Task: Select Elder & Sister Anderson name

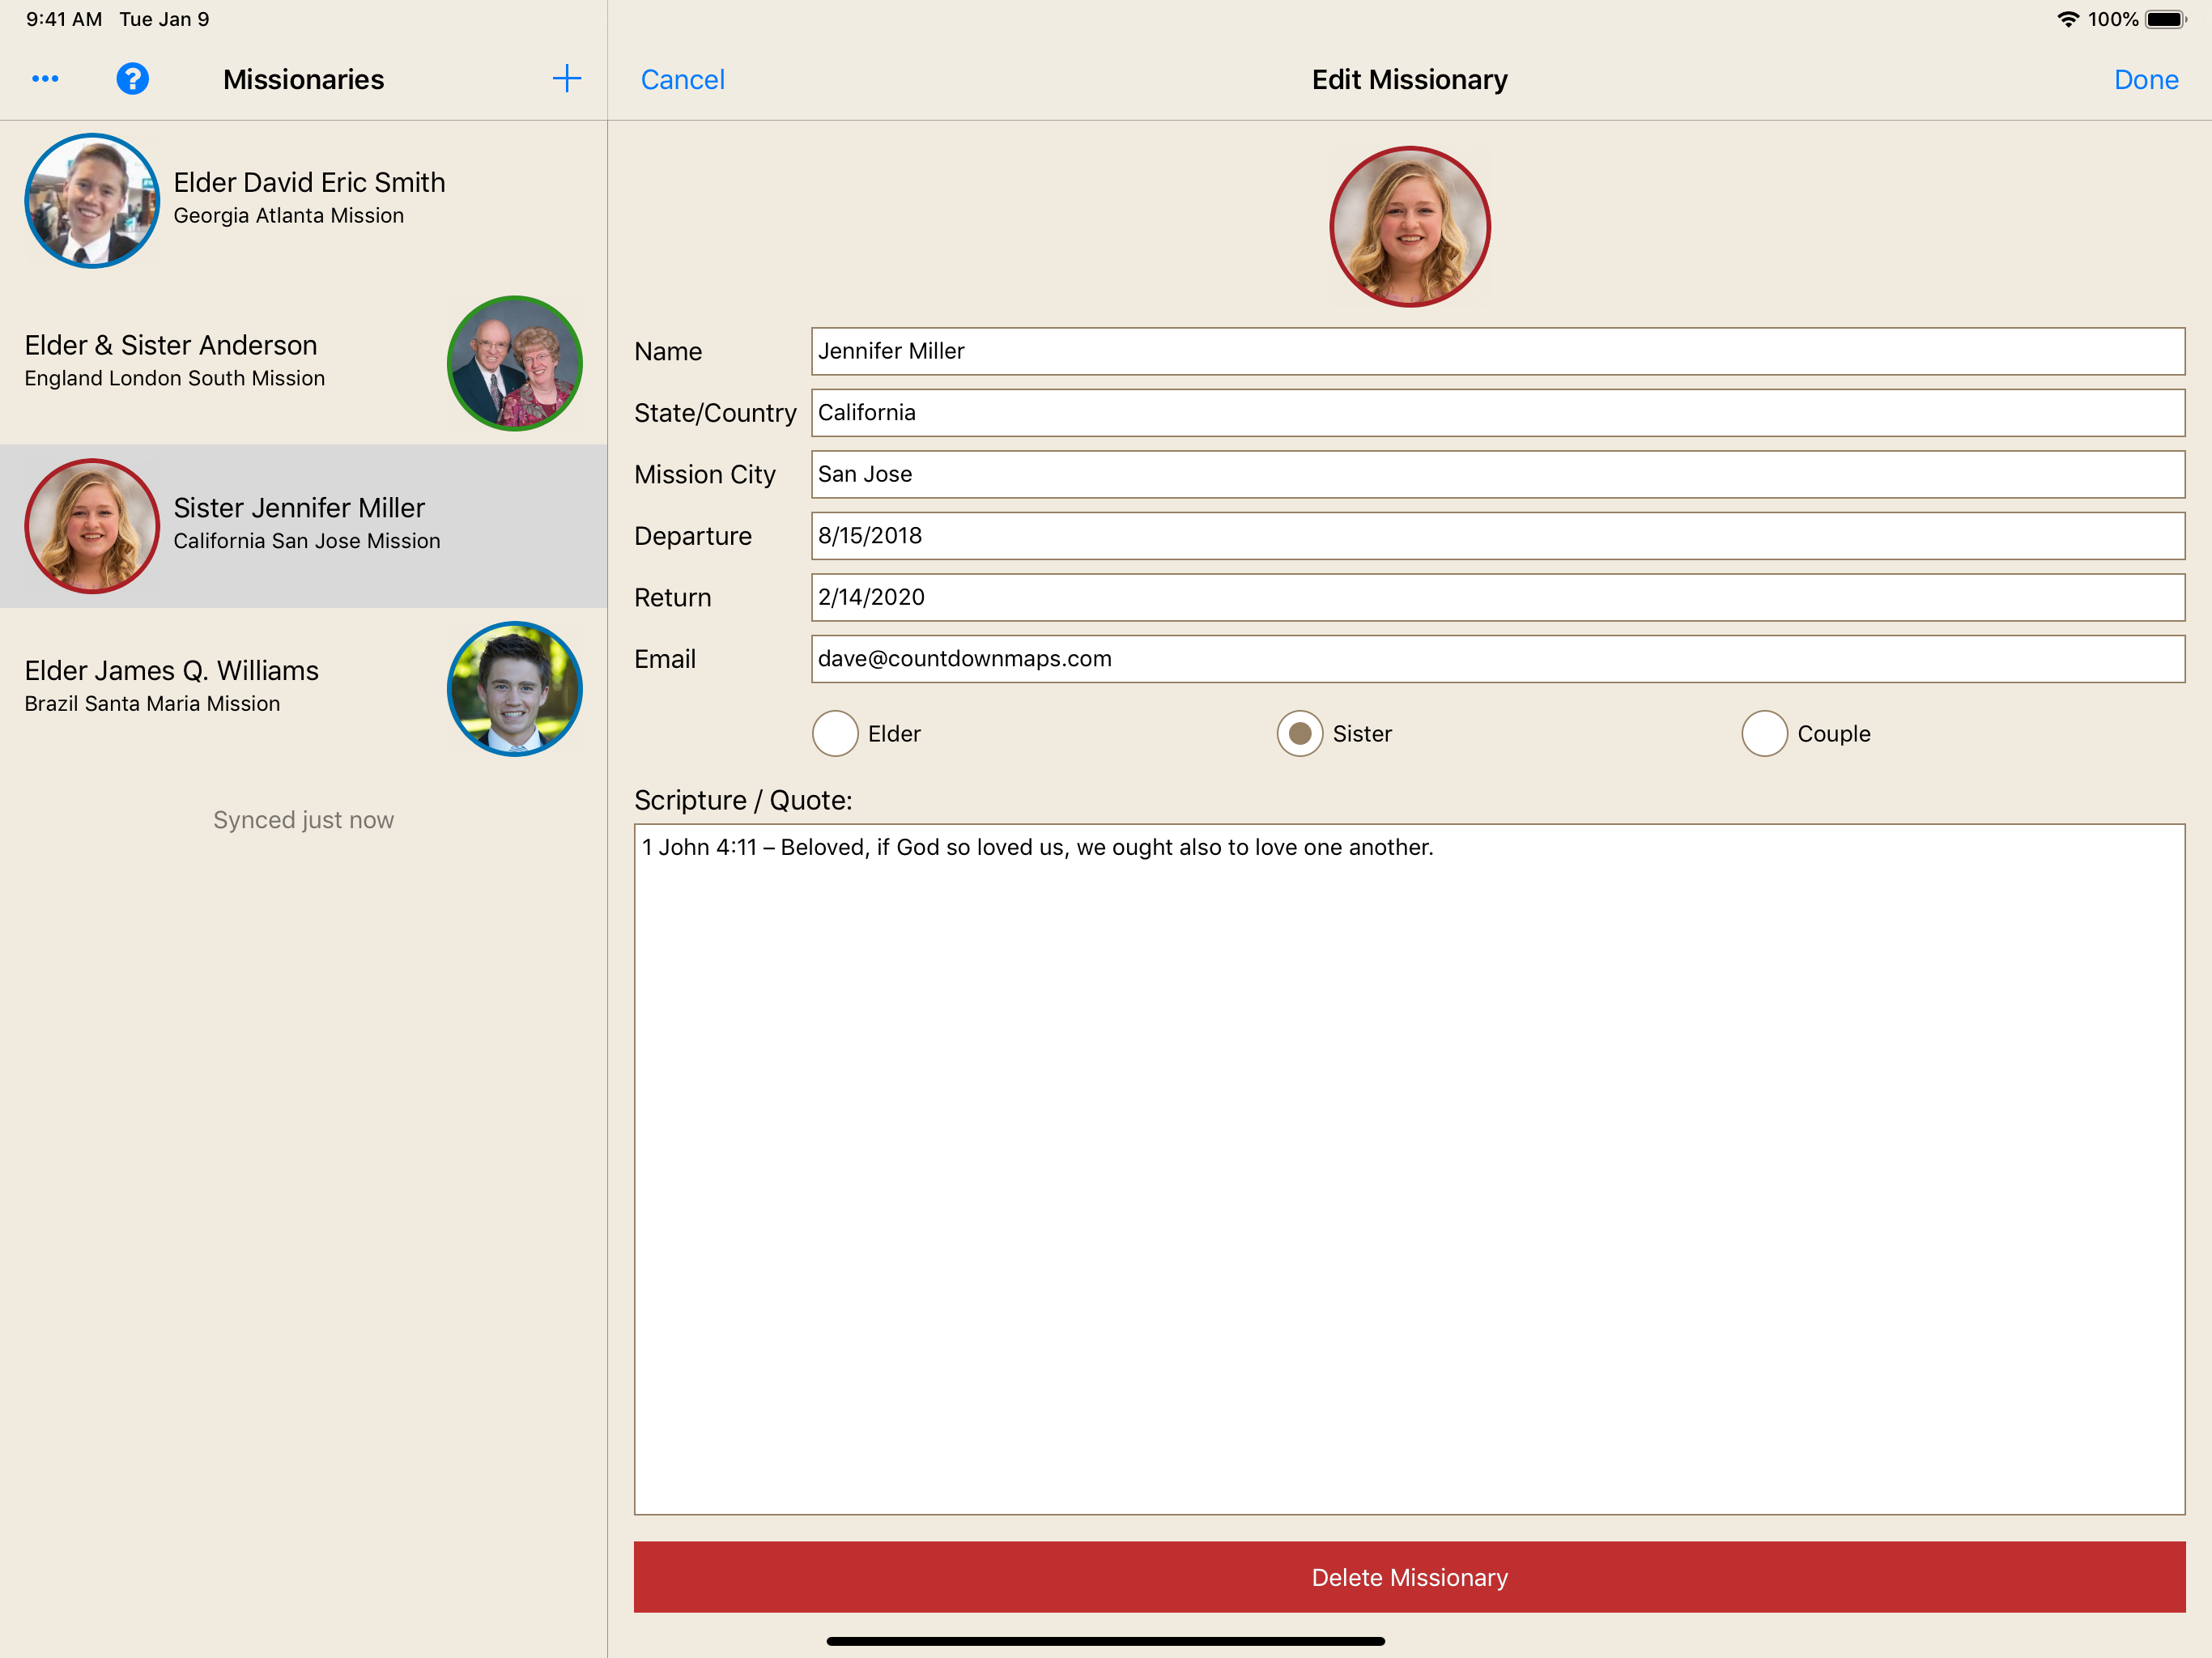Action: (171, 345)
